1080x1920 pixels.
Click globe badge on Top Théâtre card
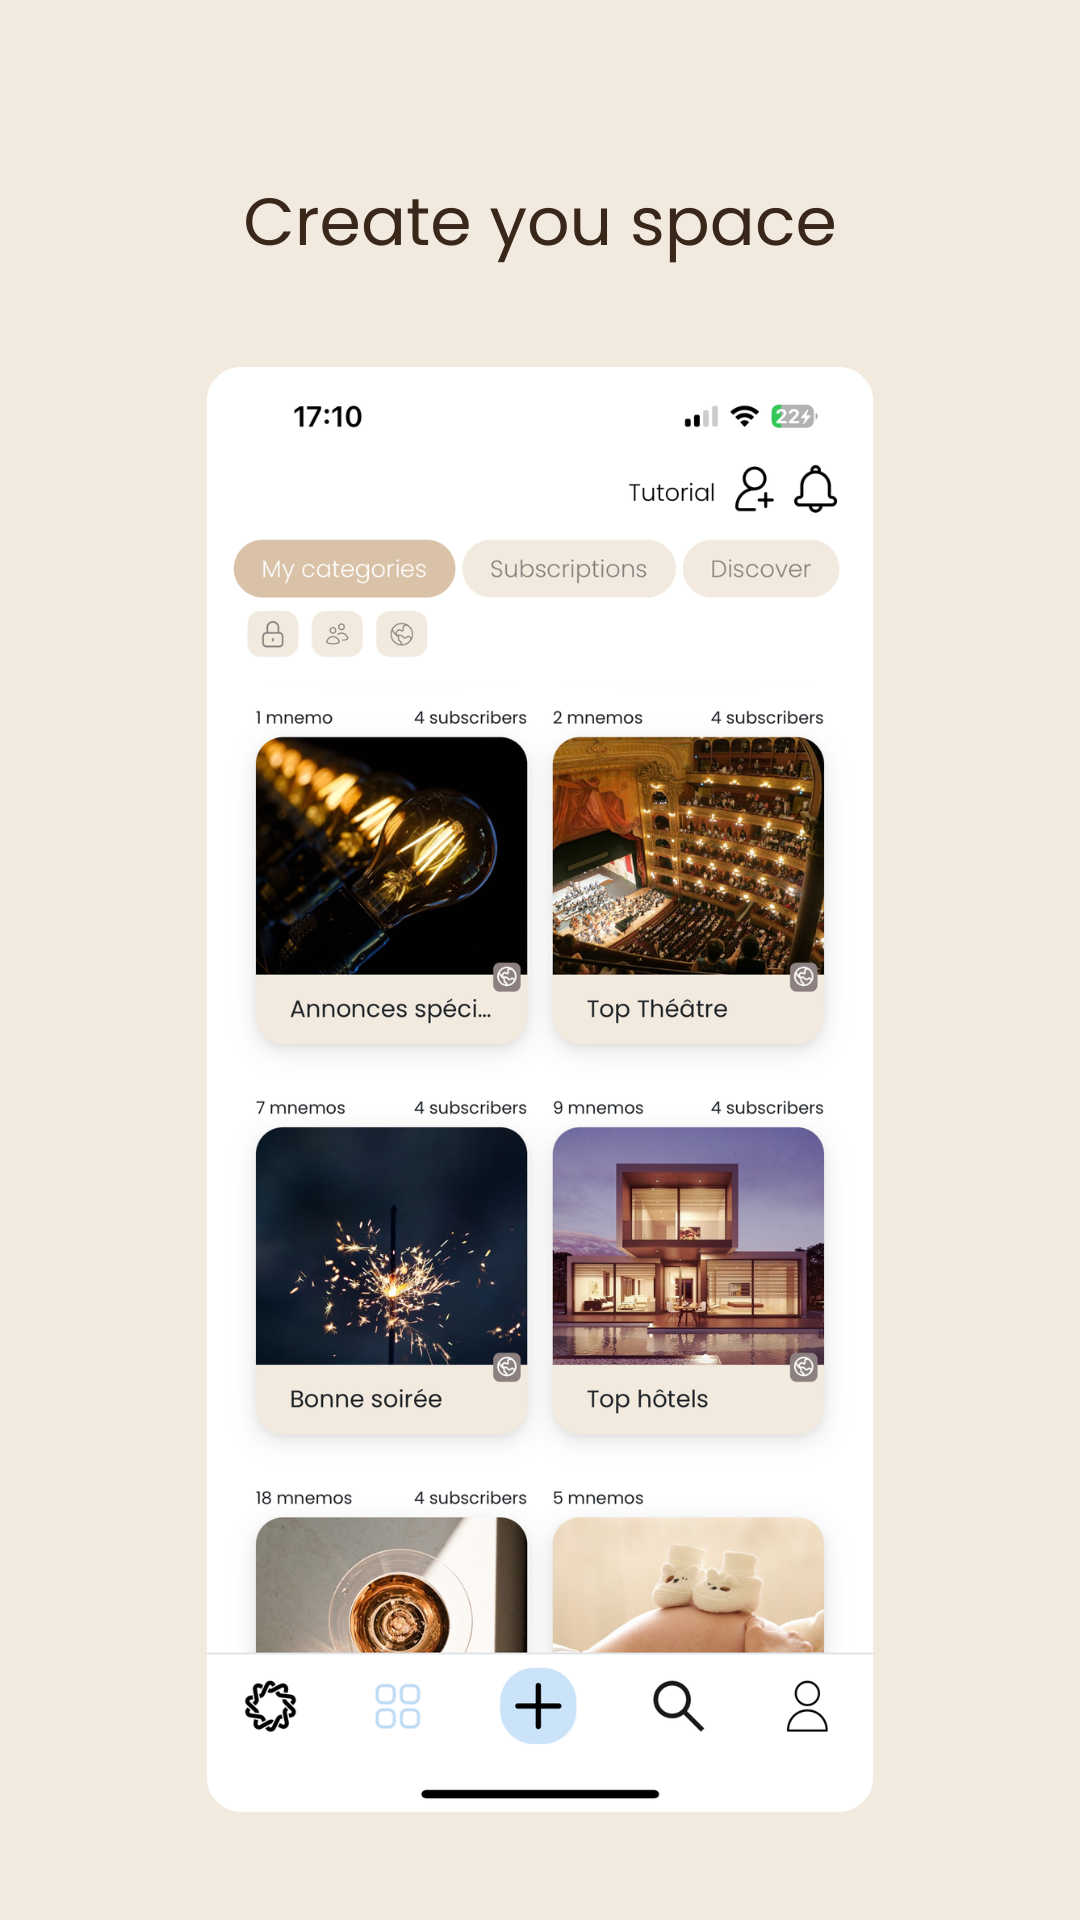click(804, 977)
